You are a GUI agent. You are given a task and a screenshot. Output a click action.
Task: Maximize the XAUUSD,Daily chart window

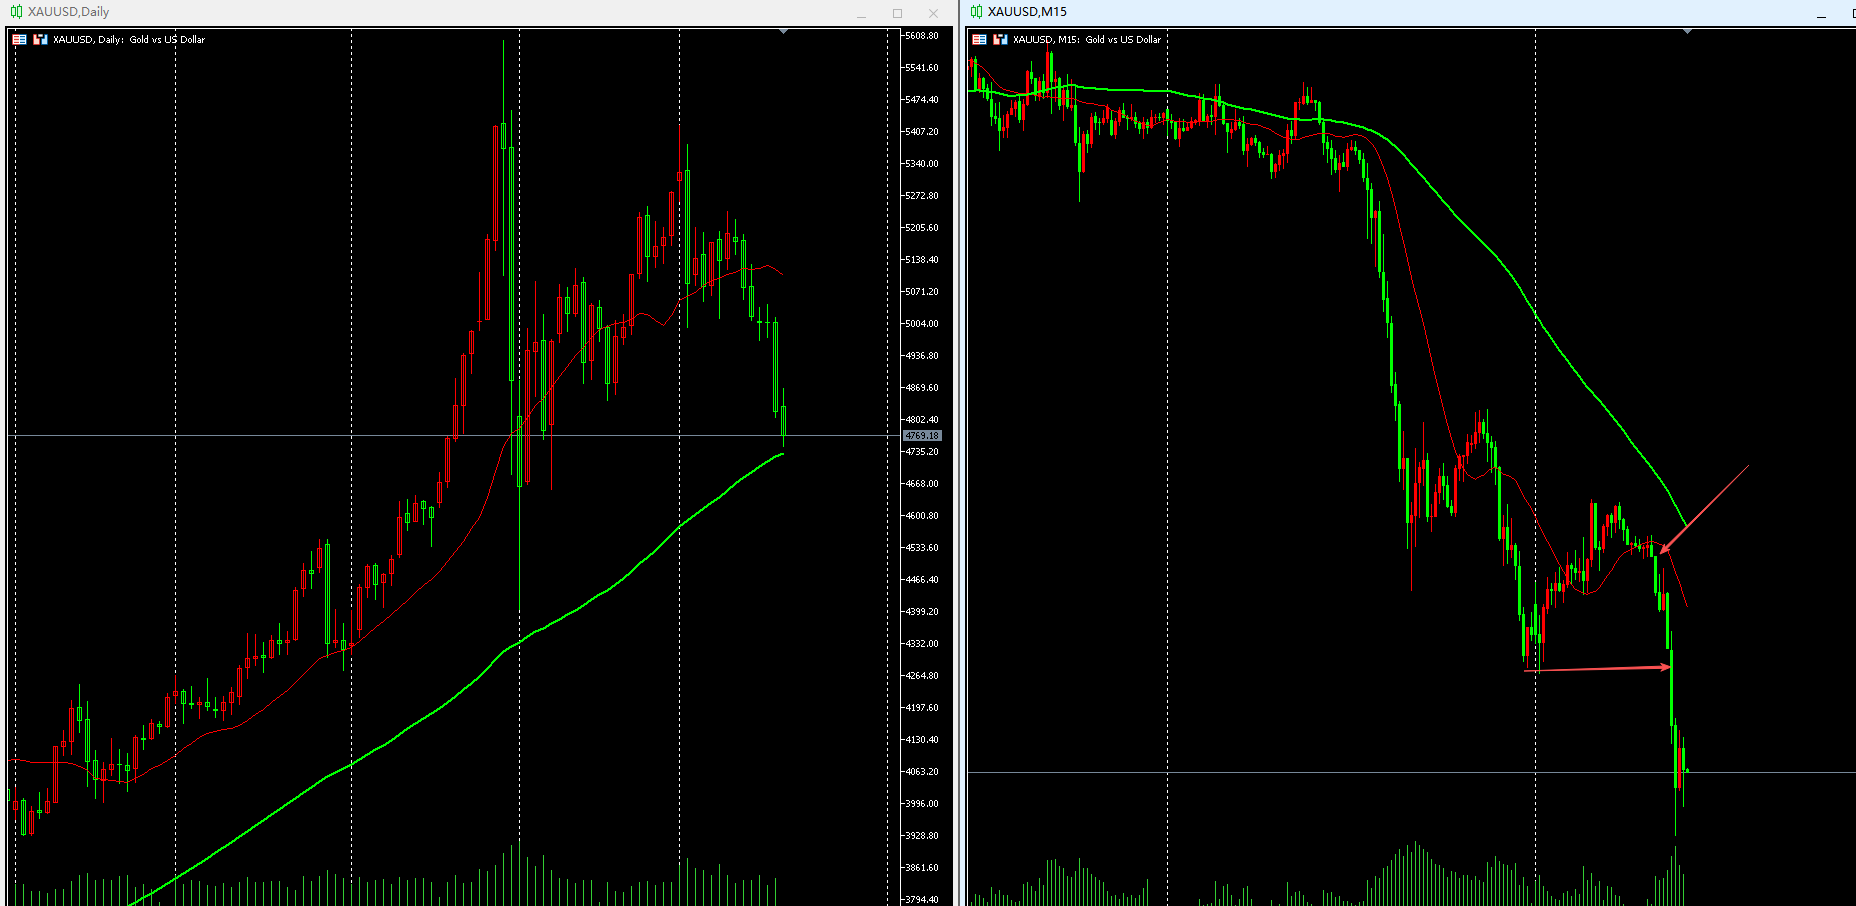coord(897,13)
